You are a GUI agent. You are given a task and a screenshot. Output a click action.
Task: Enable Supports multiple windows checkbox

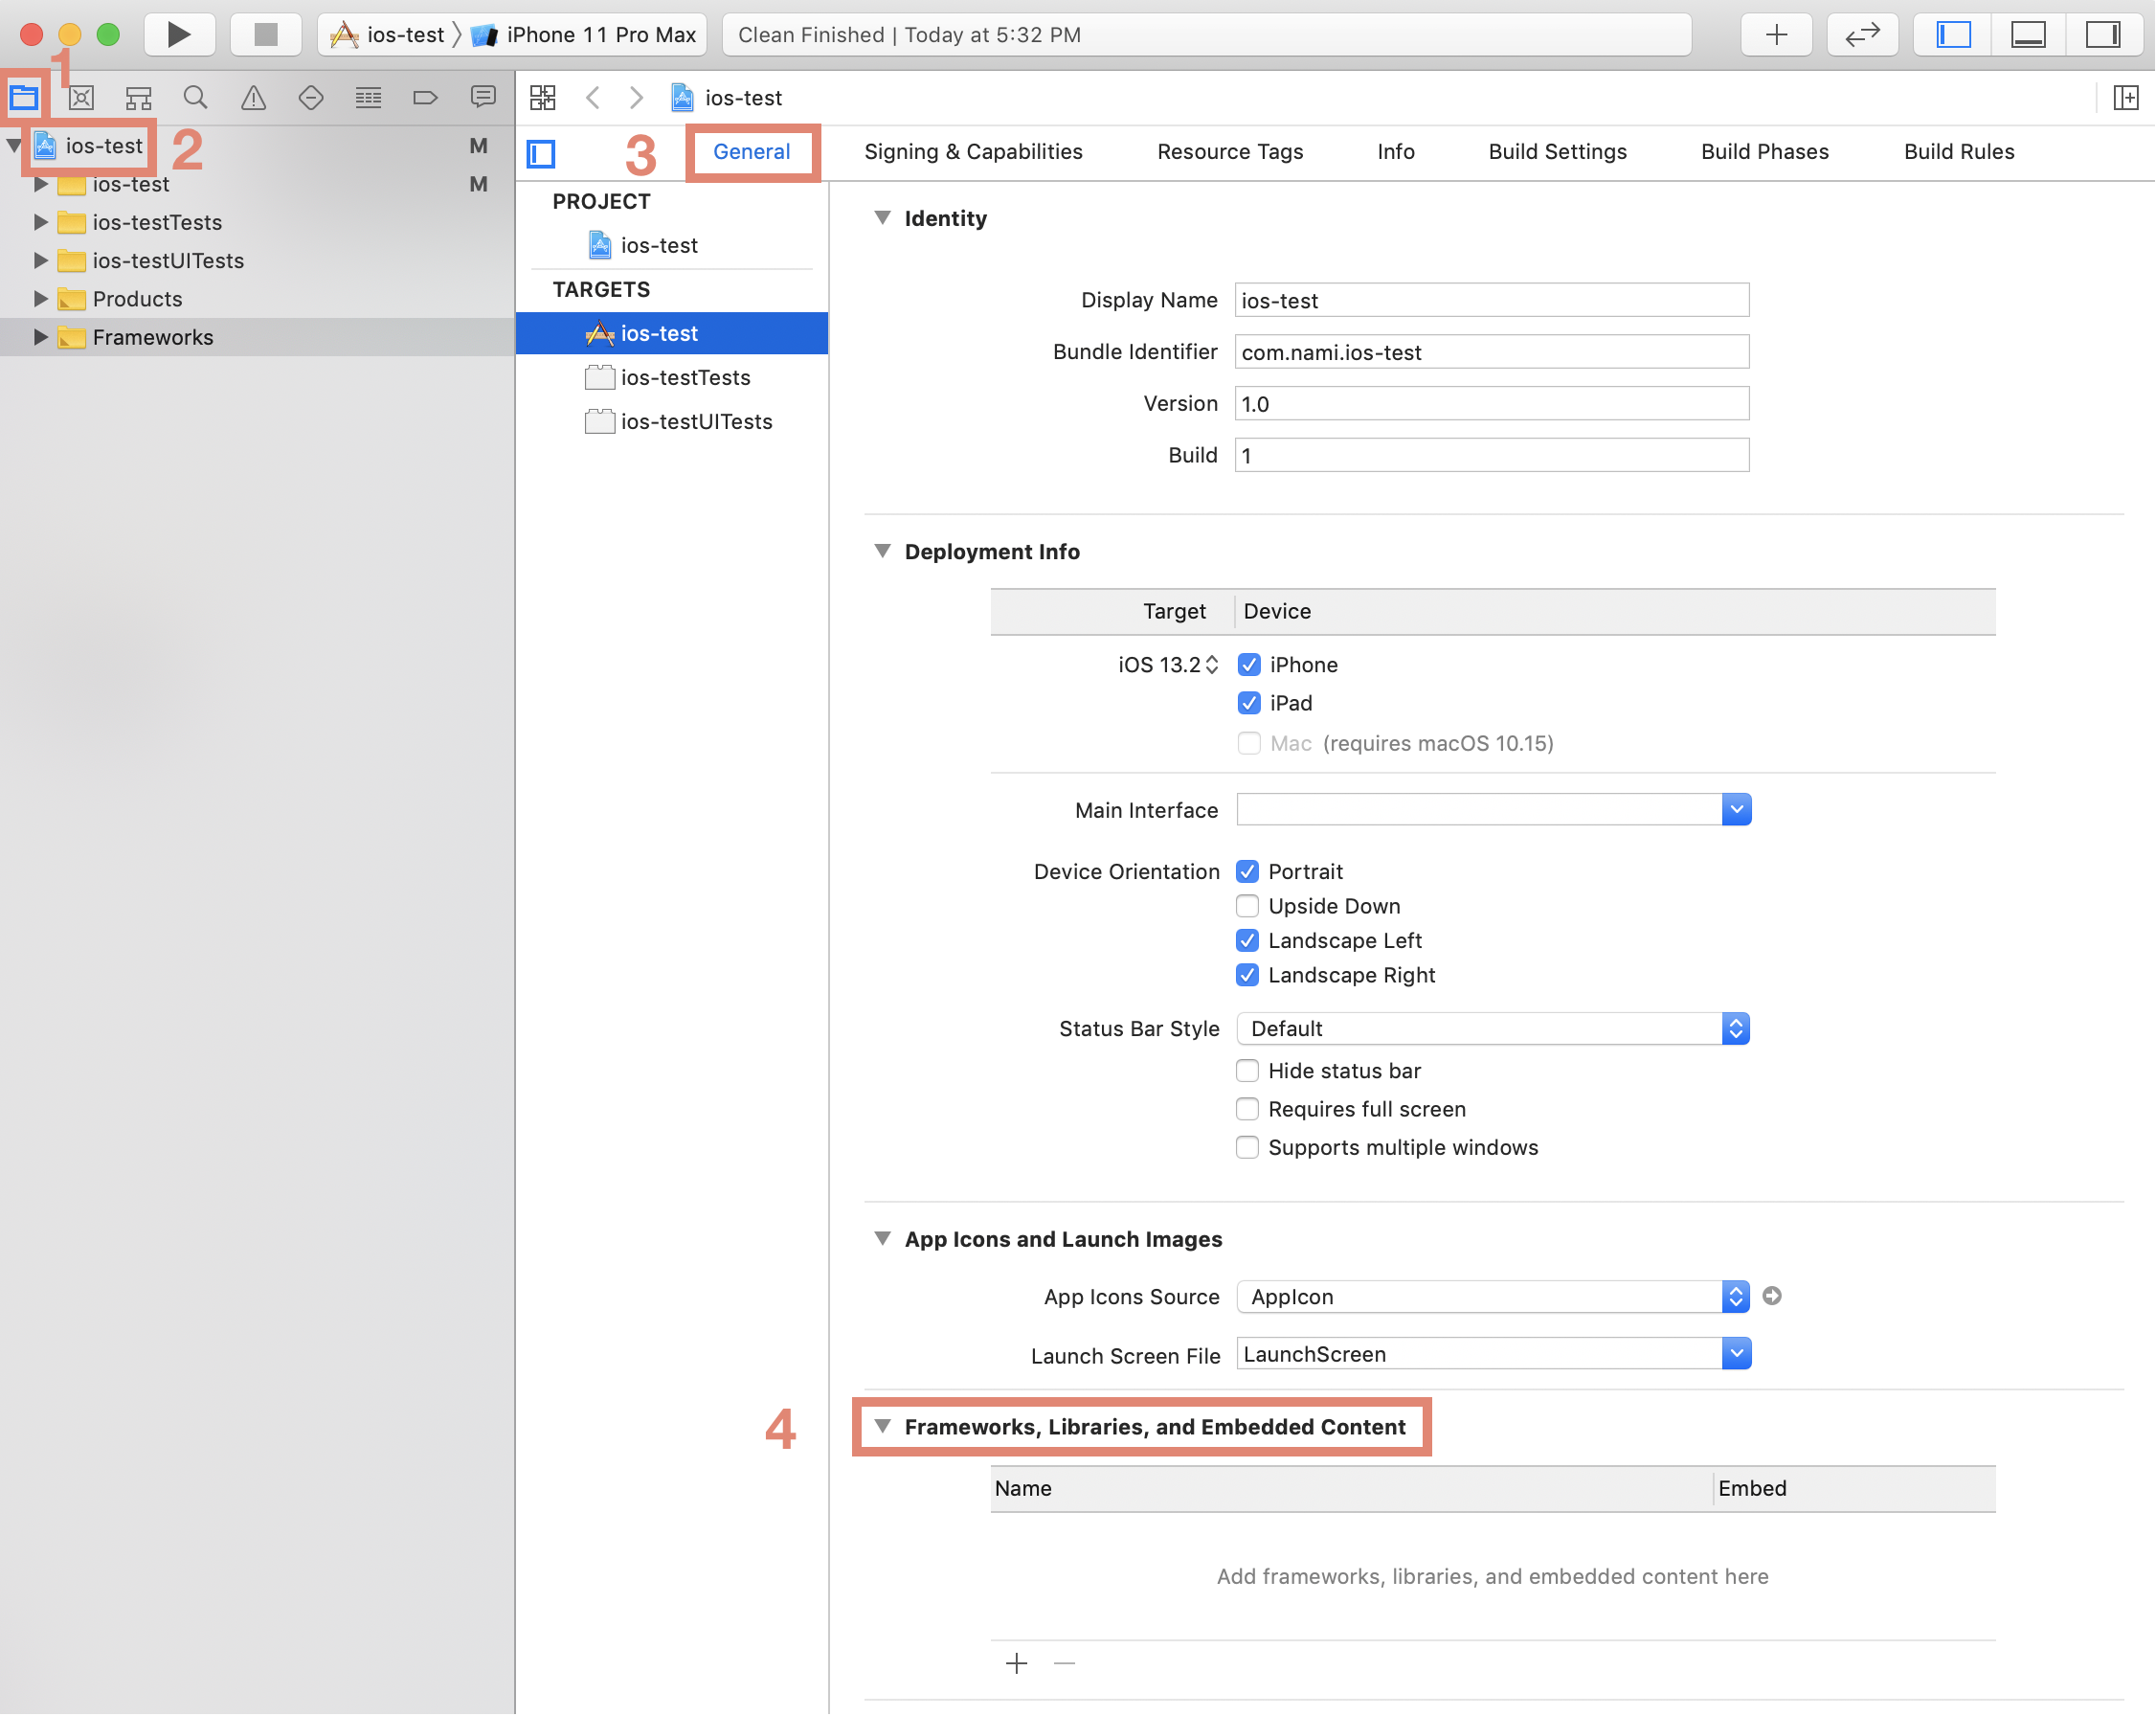1247,1147
